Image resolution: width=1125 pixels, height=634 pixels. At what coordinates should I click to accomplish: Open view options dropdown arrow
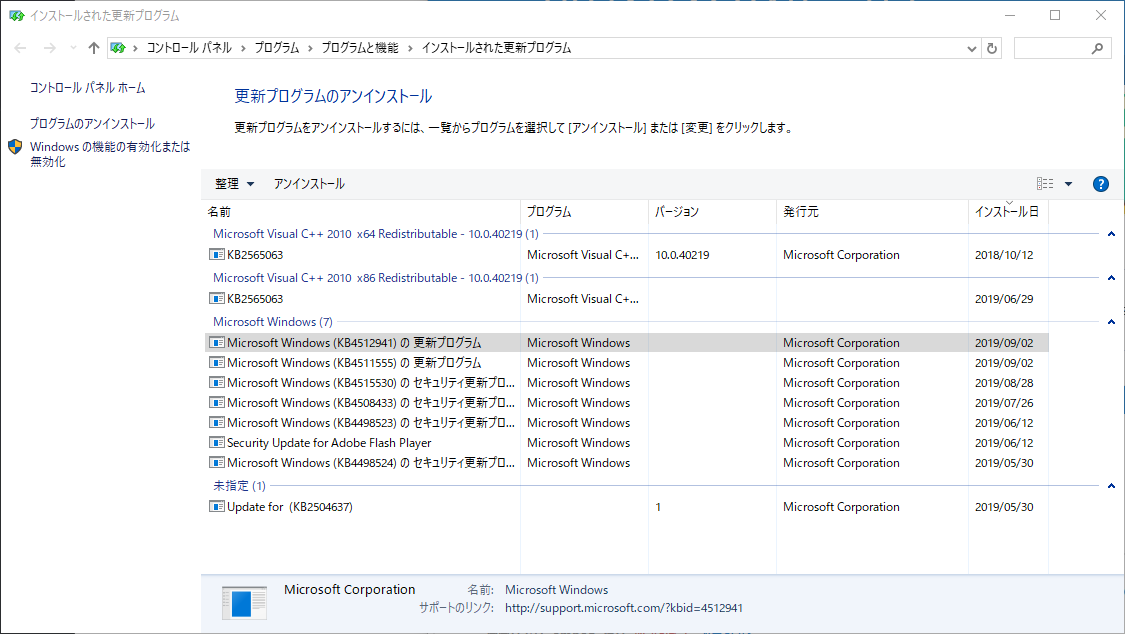click(x=1068, y=184)
